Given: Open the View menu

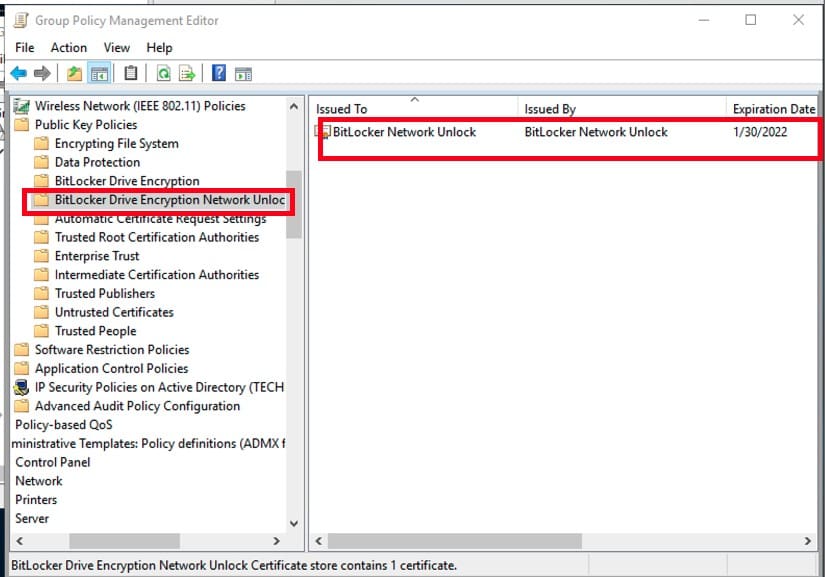Looking at the screenshot, I should click(x=117, y=47).
